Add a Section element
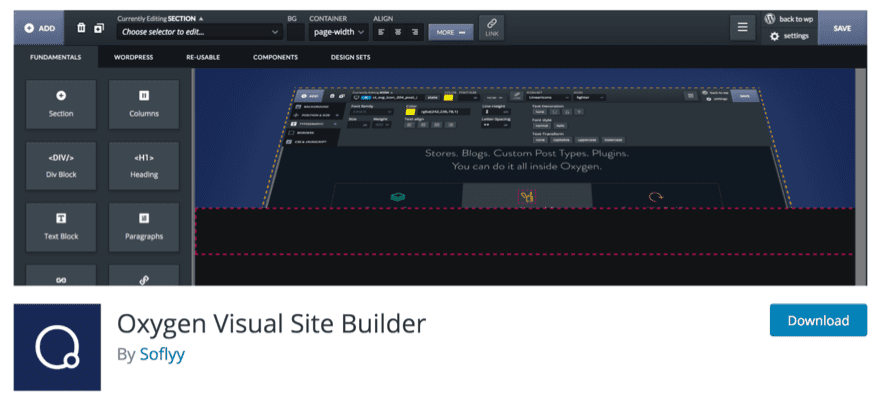The height and width of the screenshot is (411, 880). pyautogui.click(x=61, y=104)
